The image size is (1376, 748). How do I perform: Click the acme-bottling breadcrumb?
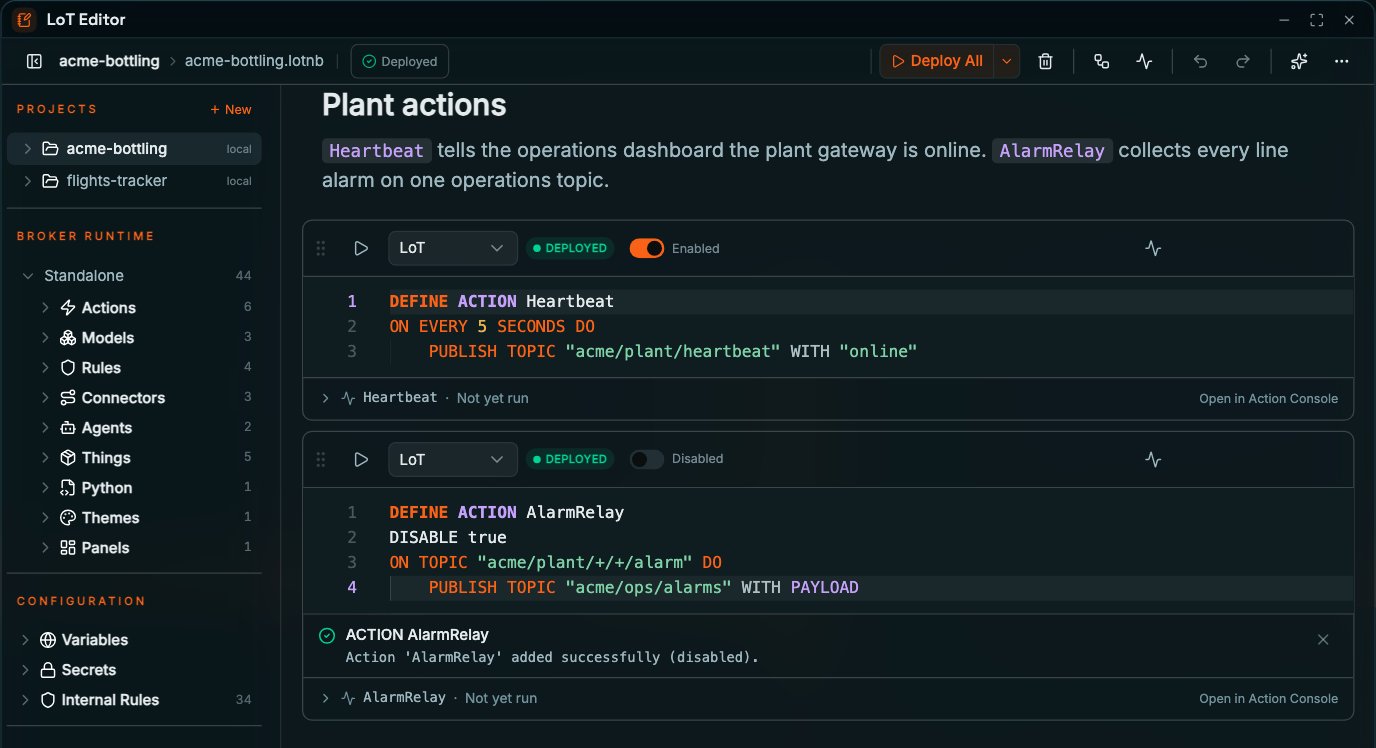(x=109, y=61)
